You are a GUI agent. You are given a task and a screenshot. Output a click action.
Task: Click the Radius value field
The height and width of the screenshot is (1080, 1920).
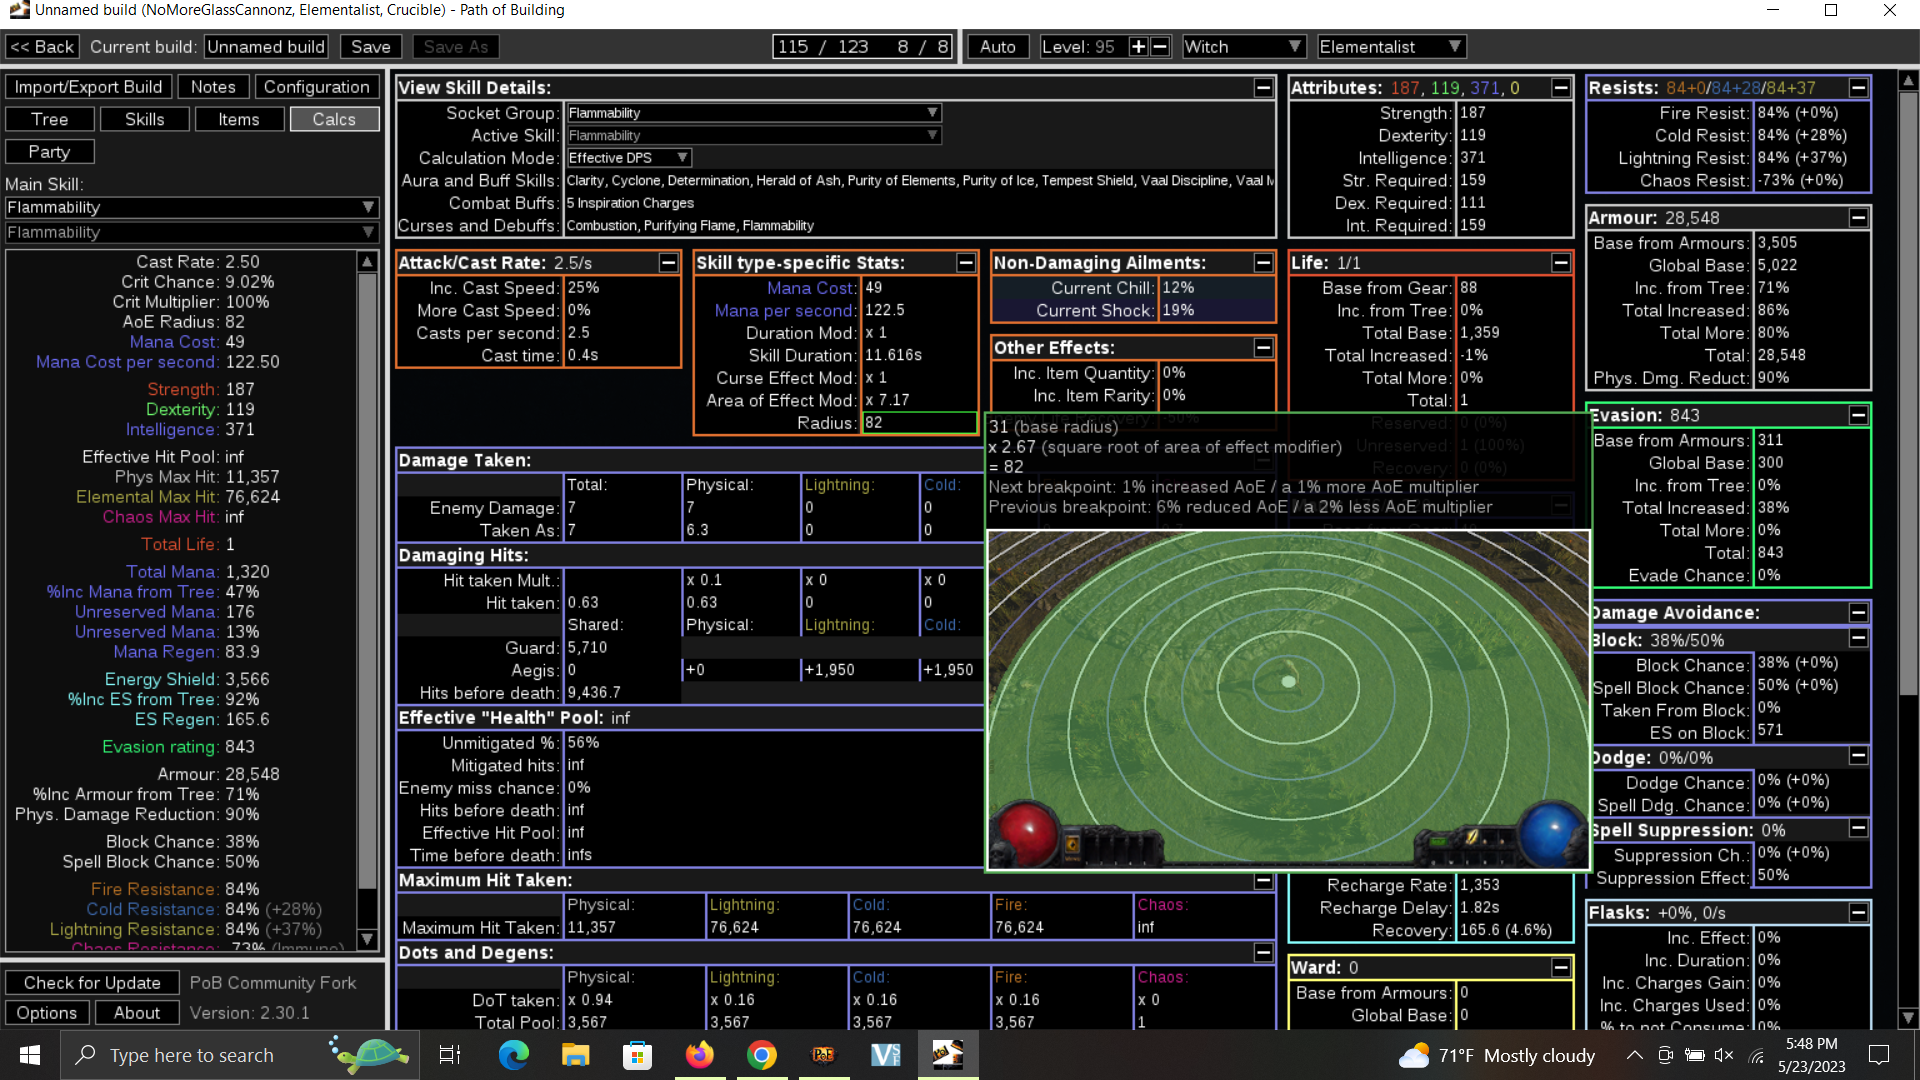(x=919, y=423)
